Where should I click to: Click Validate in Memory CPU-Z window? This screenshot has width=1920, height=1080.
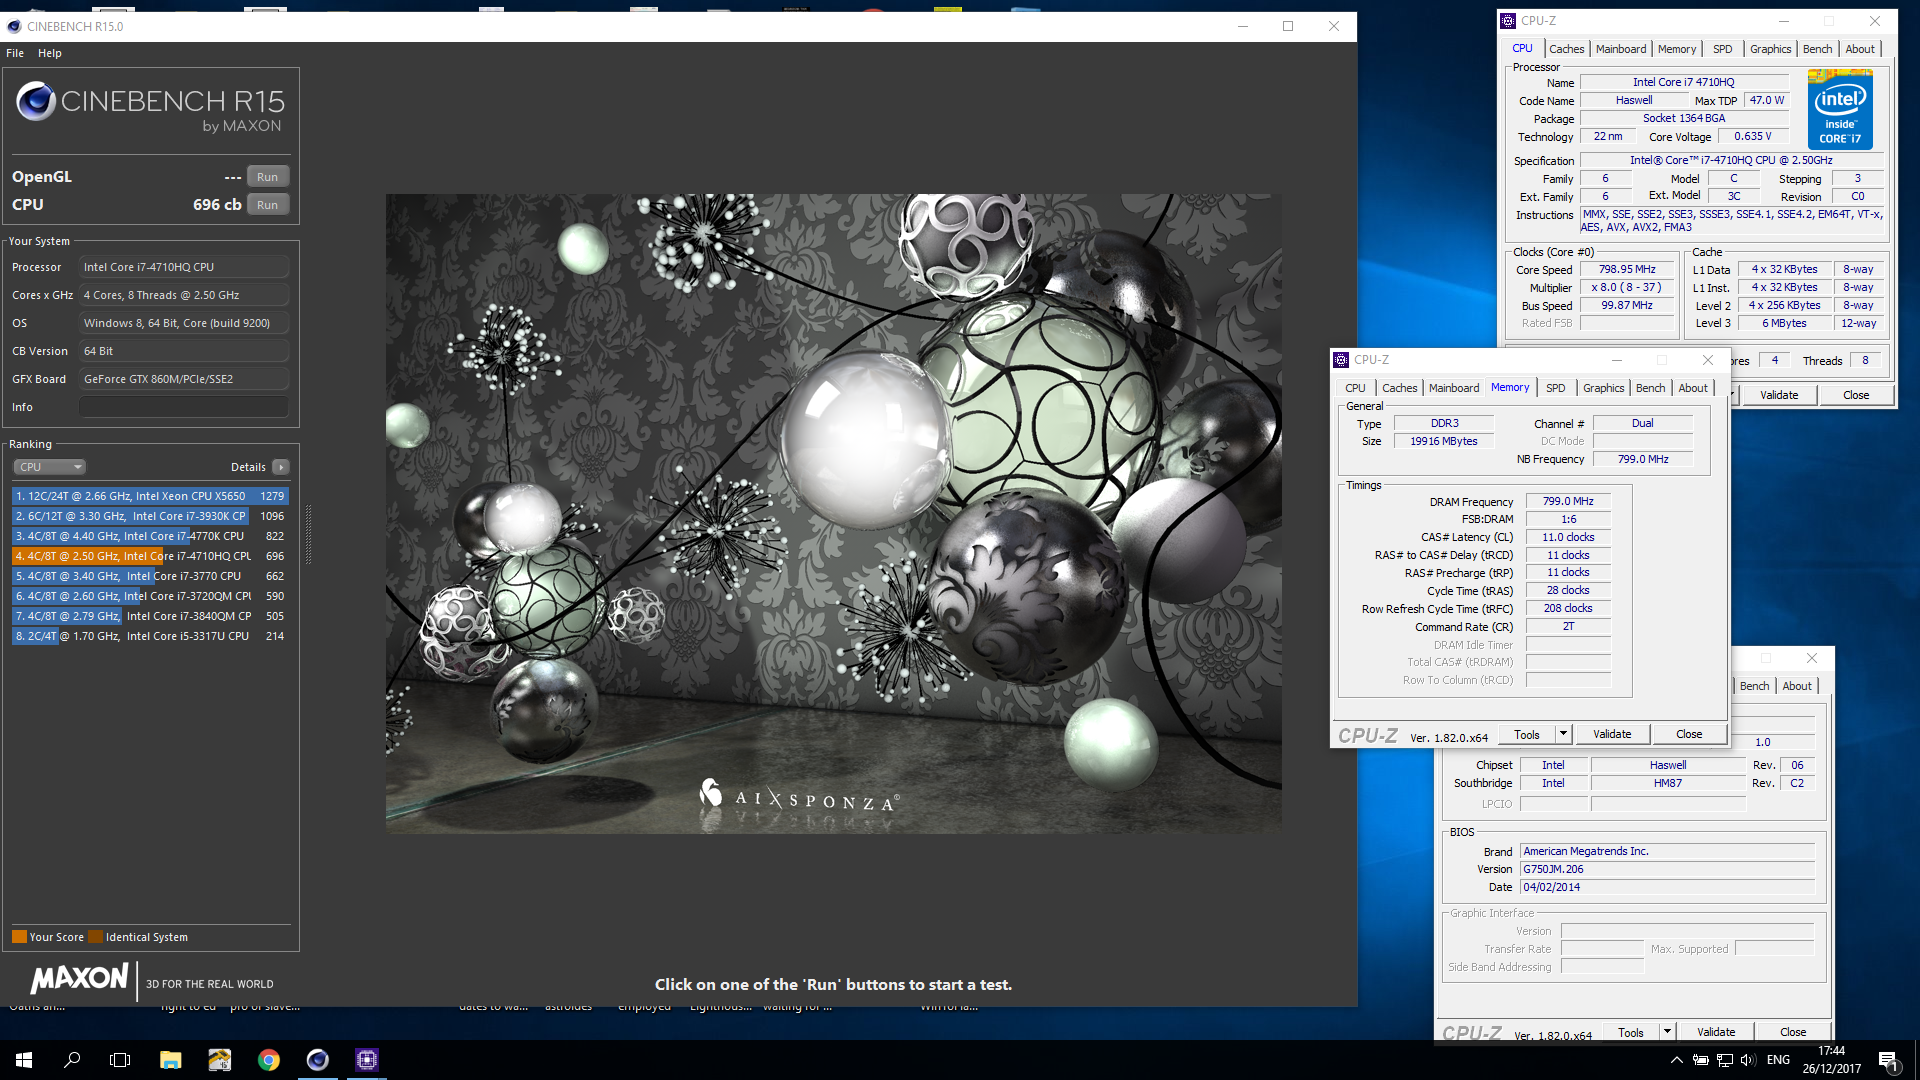pyautogui.click(x=1612, y=734)
